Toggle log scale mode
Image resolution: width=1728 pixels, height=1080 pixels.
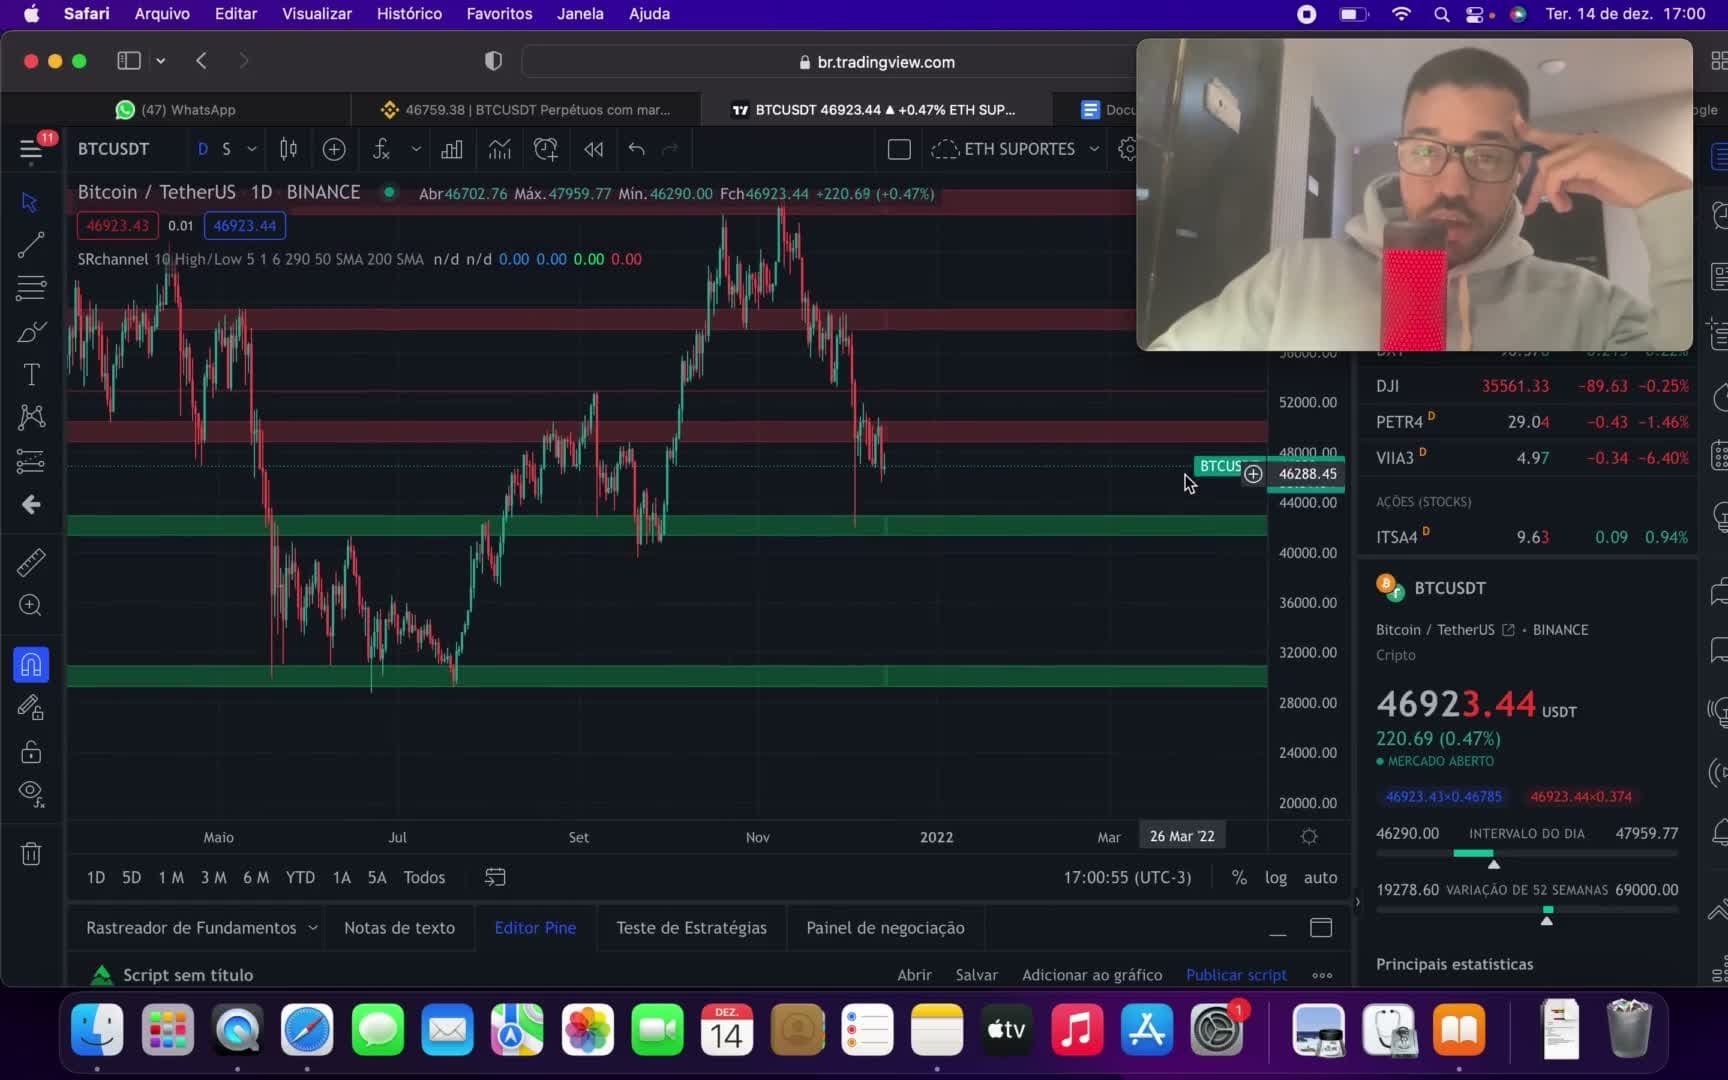click(1276, 877)
